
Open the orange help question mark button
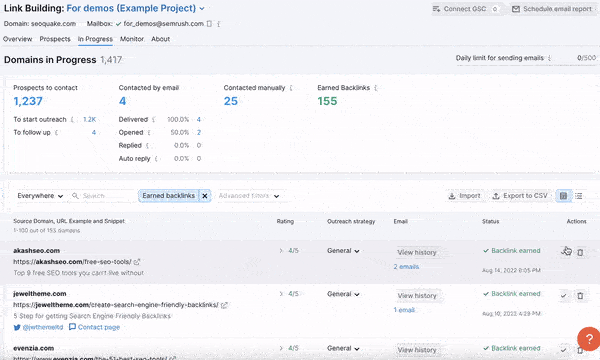(589, 339)
